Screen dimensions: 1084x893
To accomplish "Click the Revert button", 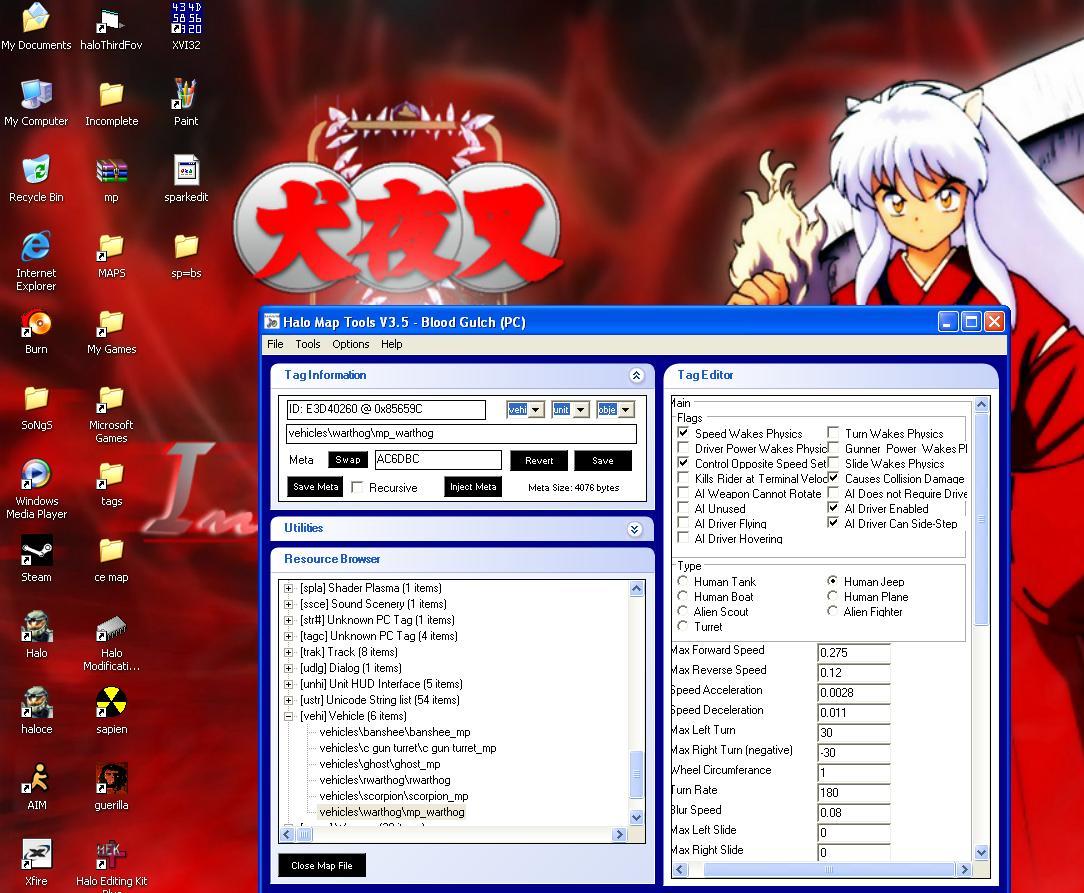I will point(539,460).
